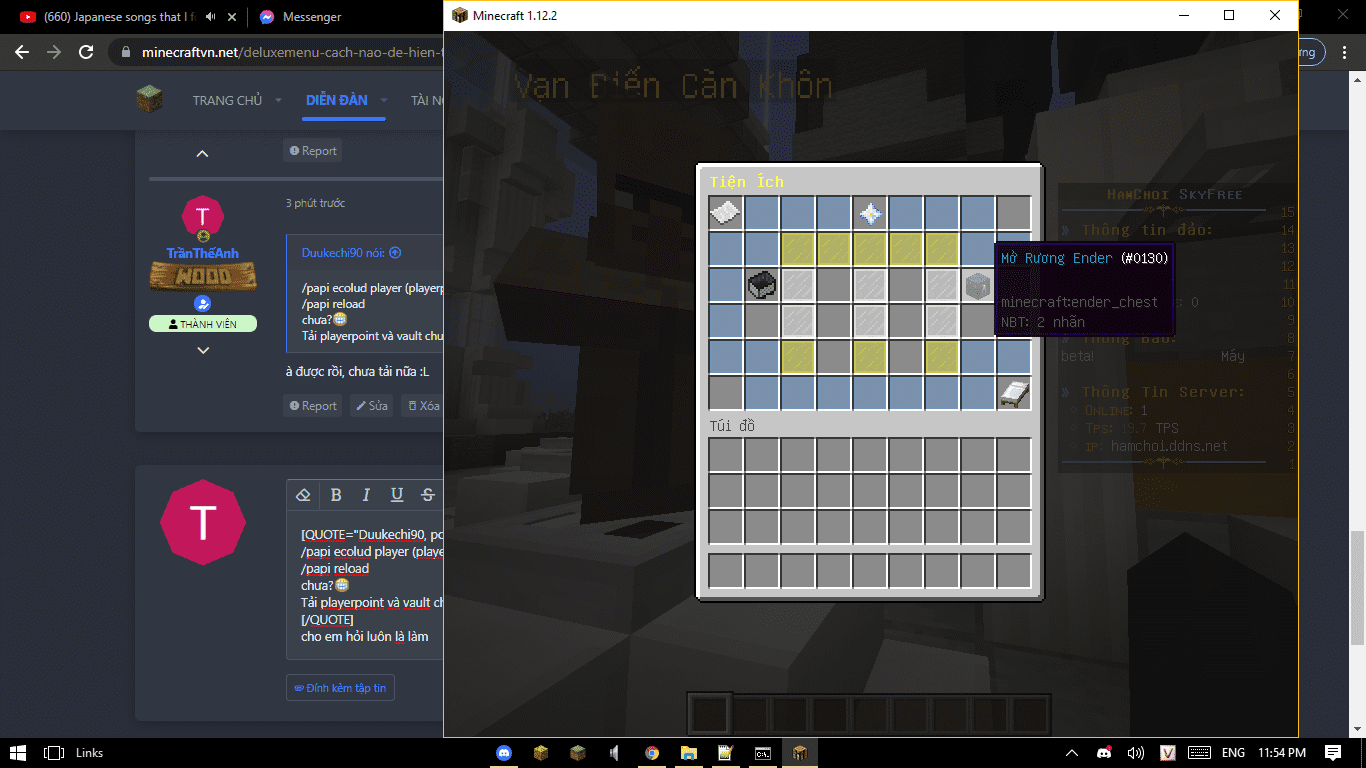
Task: Open the TRANG CHỦ nav item
Action: [227, 100]
